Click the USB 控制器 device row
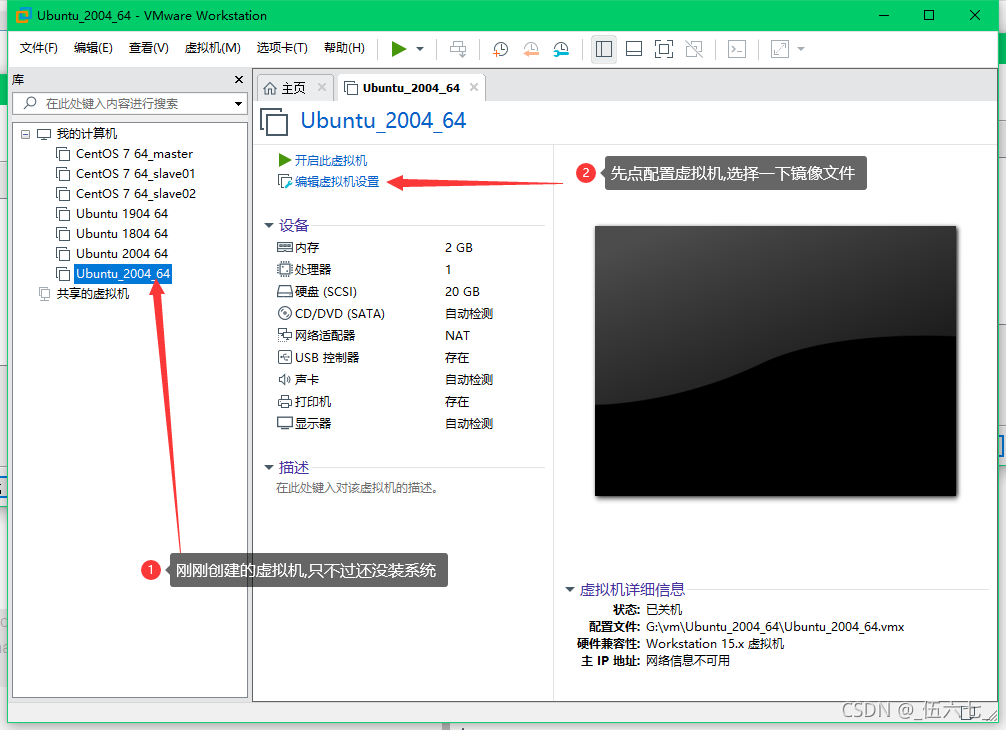The image size is (1006, 730). tap(385, 358)
